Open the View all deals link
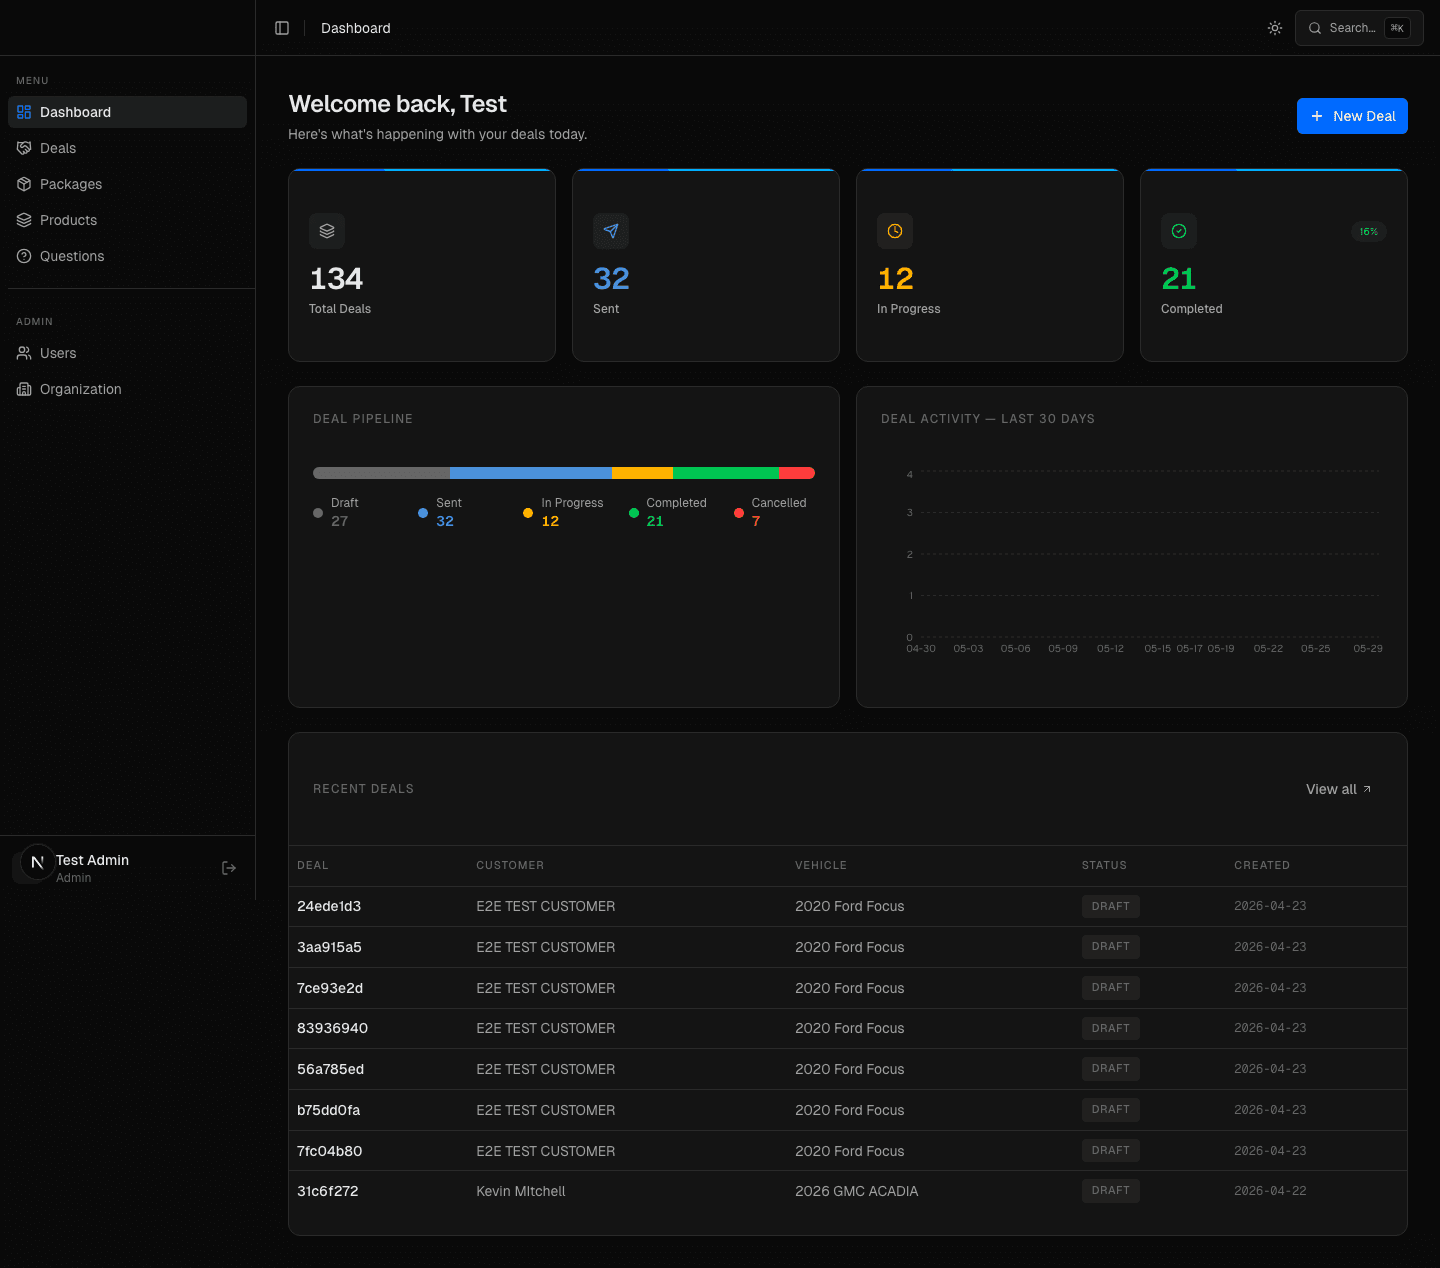This screenshot has height=1268, width=1440. (x=1339, y=789)
